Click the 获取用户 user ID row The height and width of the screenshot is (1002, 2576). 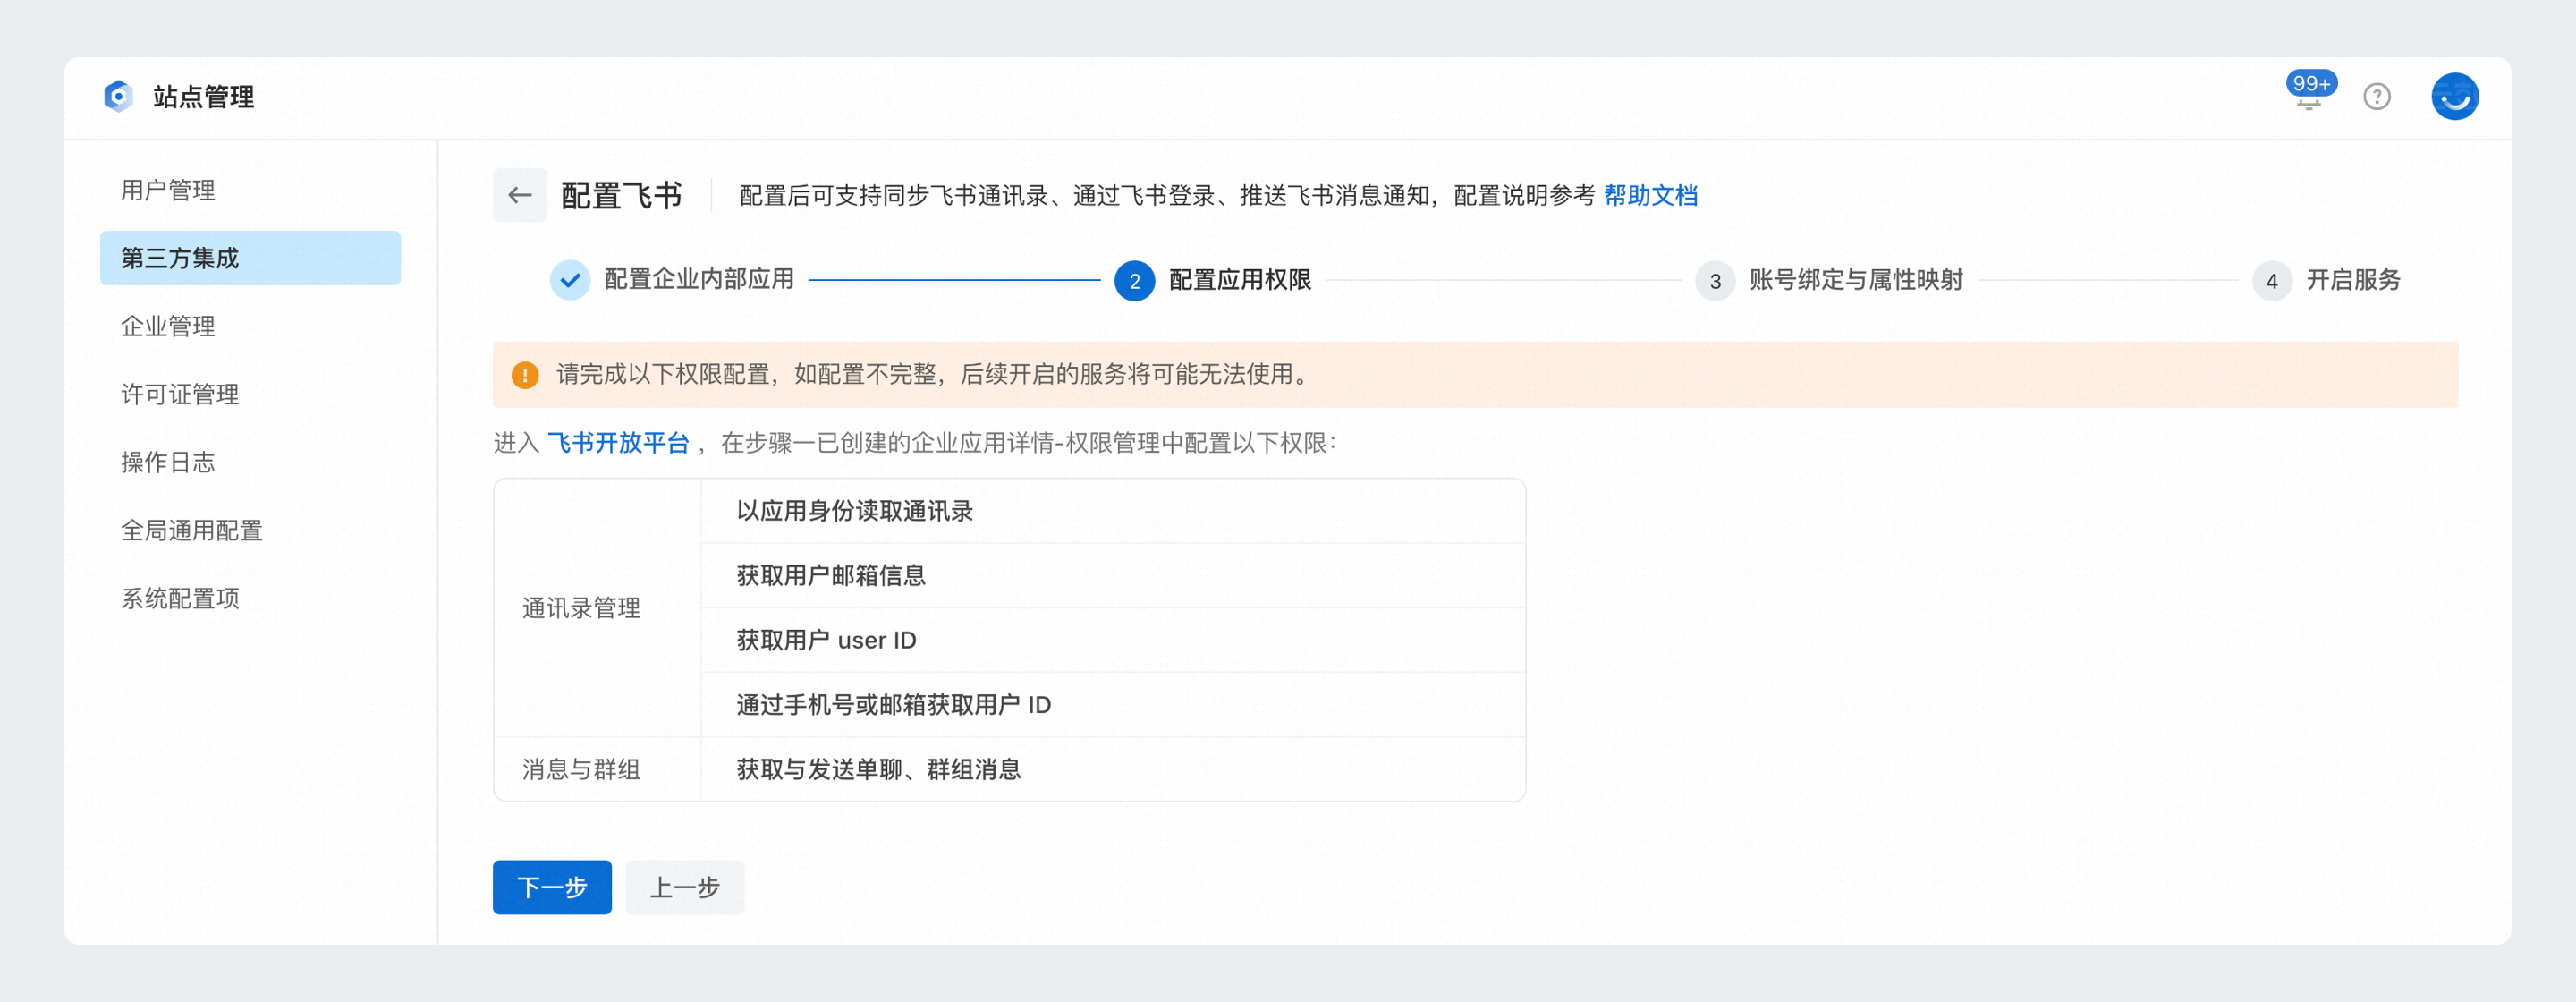[x=1113, y=640]
